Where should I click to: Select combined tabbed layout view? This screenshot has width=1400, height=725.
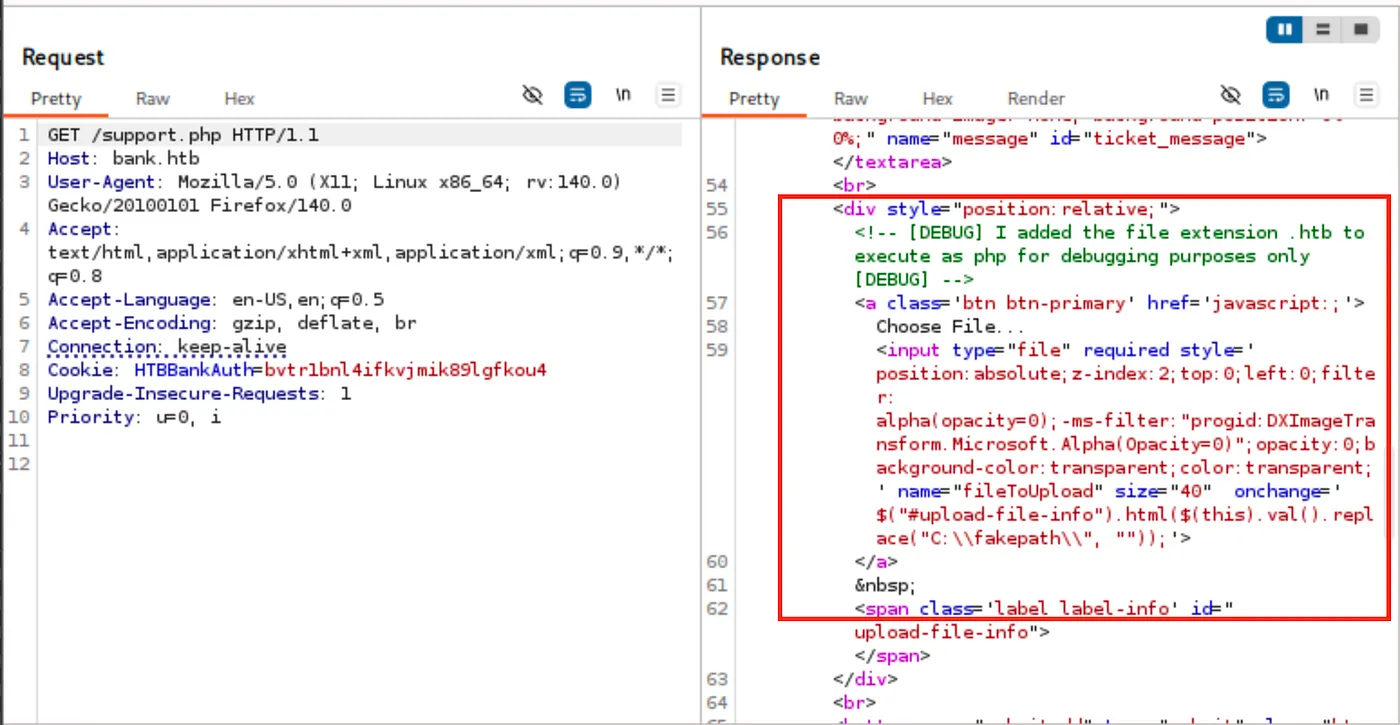click(x=1360, y=30)
